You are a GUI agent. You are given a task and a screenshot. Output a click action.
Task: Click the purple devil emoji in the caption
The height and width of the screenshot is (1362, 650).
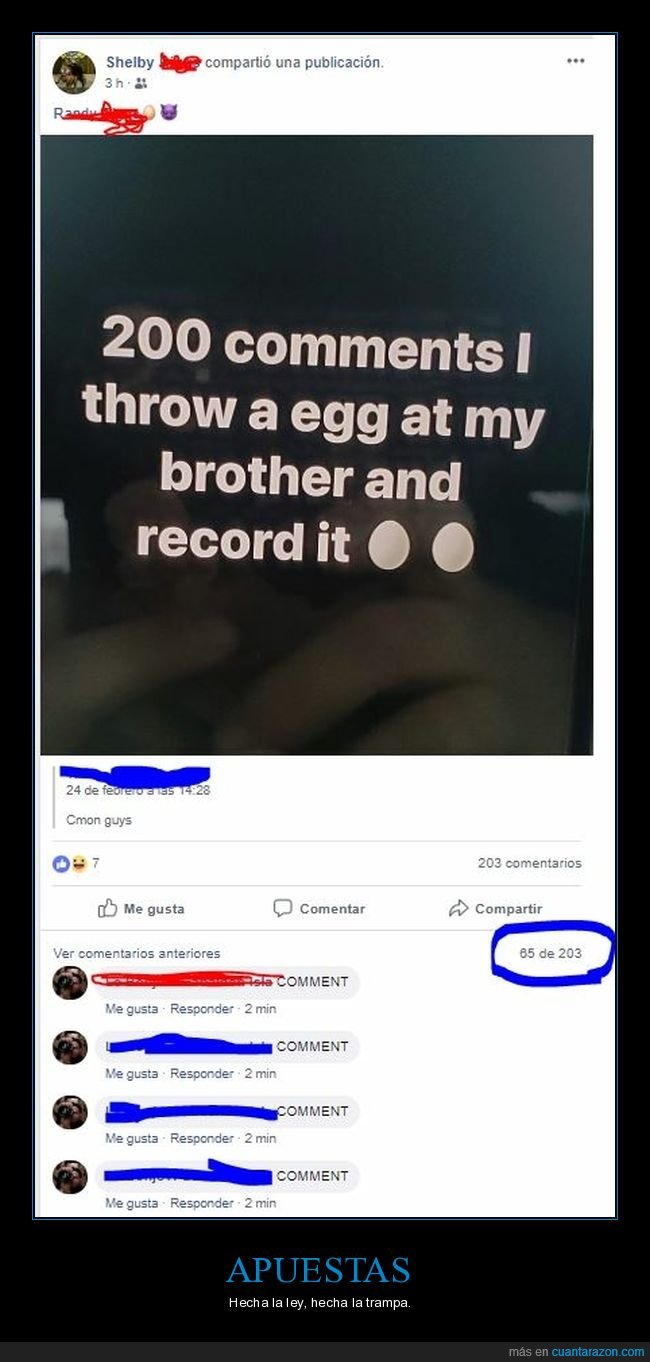click(169, 112)
